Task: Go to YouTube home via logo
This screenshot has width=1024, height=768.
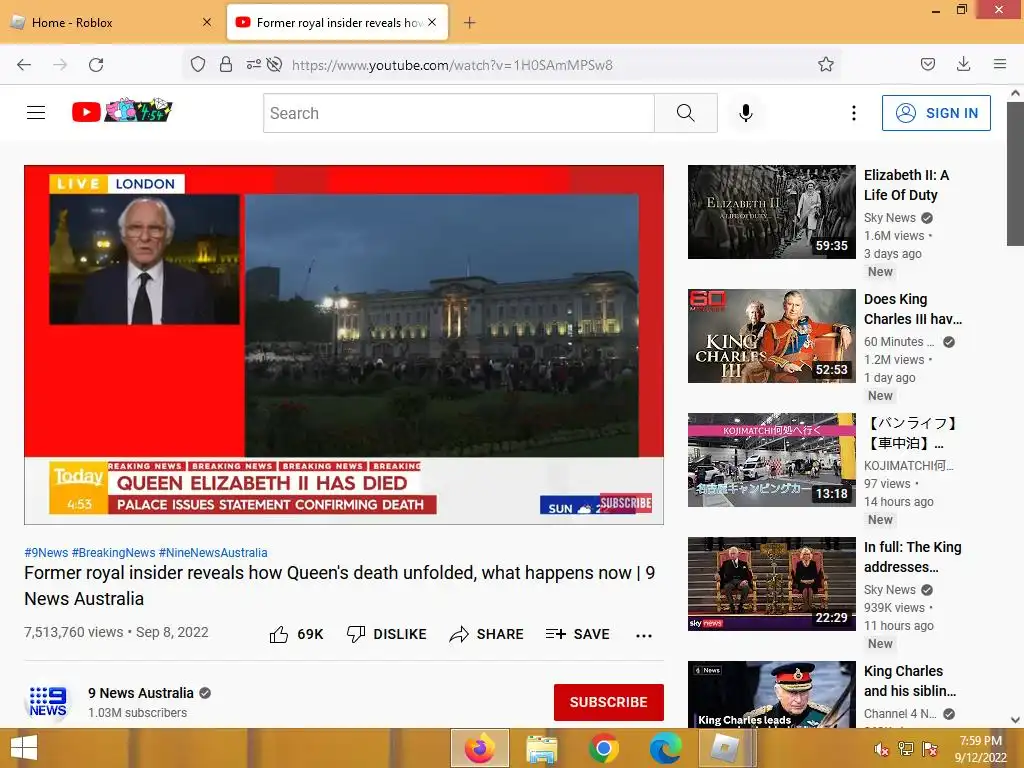Action: (x=121, y=111)
